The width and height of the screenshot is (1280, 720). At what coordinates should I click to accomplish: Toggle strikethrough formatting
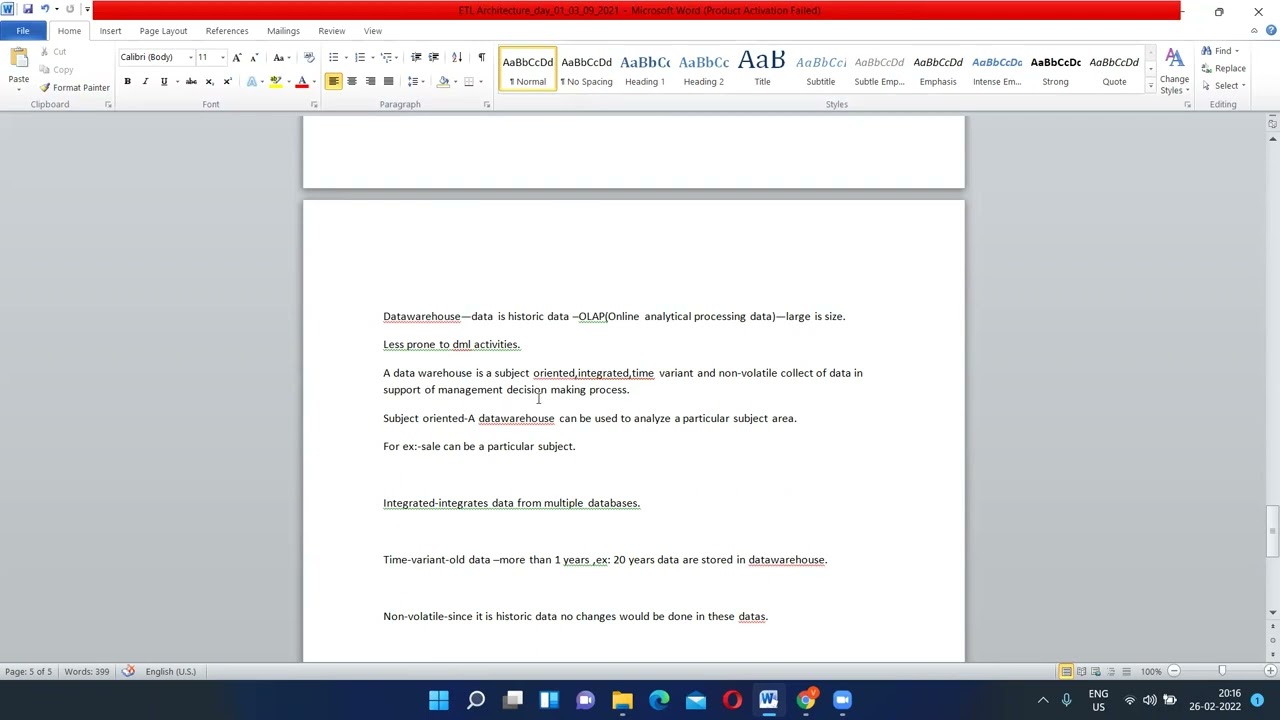tap(191, 81)
